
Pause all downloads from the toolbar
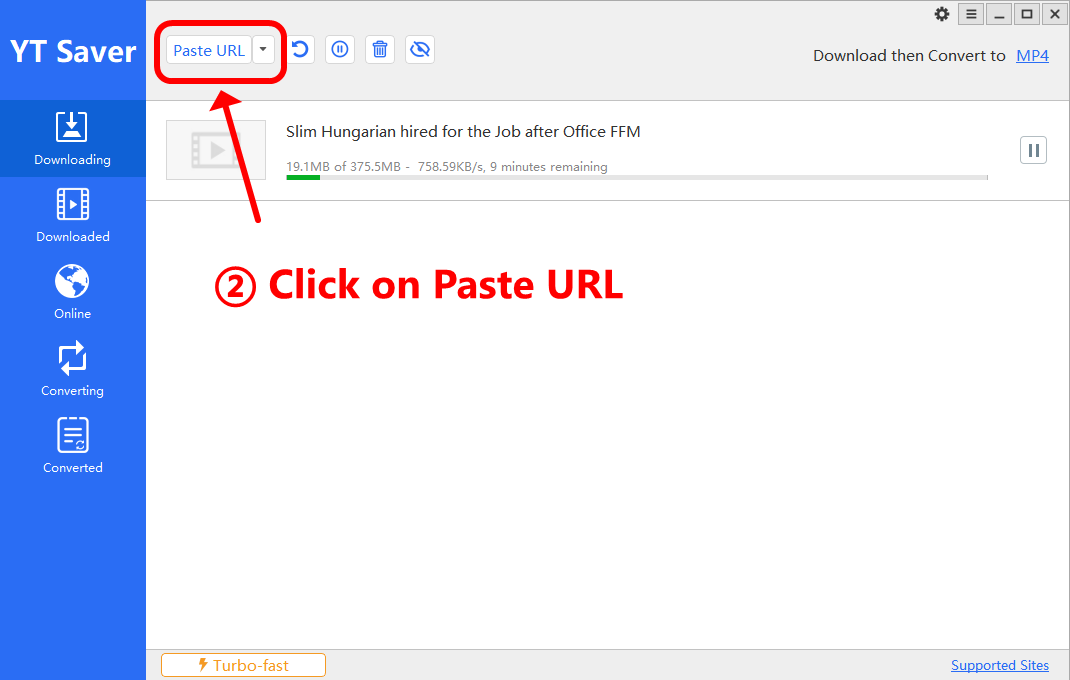(340, 50)
